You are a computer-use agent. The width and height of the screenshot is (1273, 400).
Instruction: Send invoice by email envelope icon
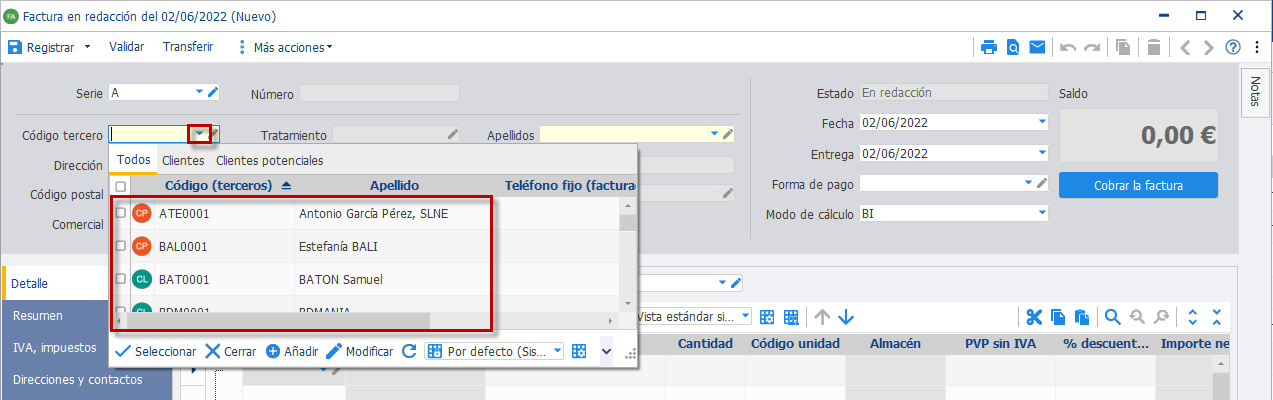pos(1037,47)
